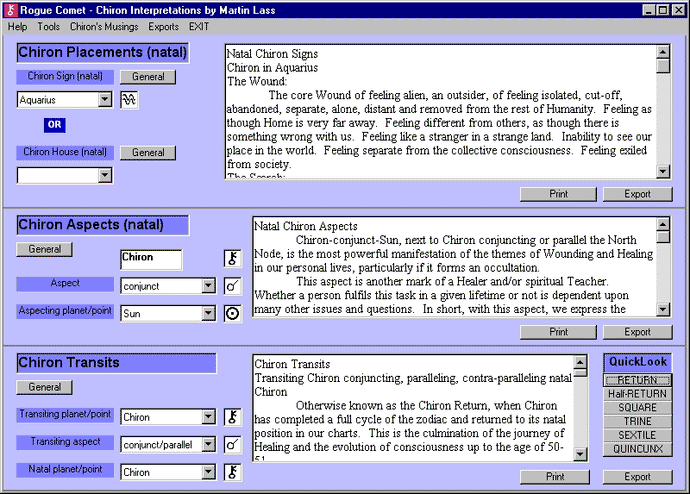Click the Chiron House (natal) label button
The width and height of the screenshot is (690, 494).
[65, 152]
